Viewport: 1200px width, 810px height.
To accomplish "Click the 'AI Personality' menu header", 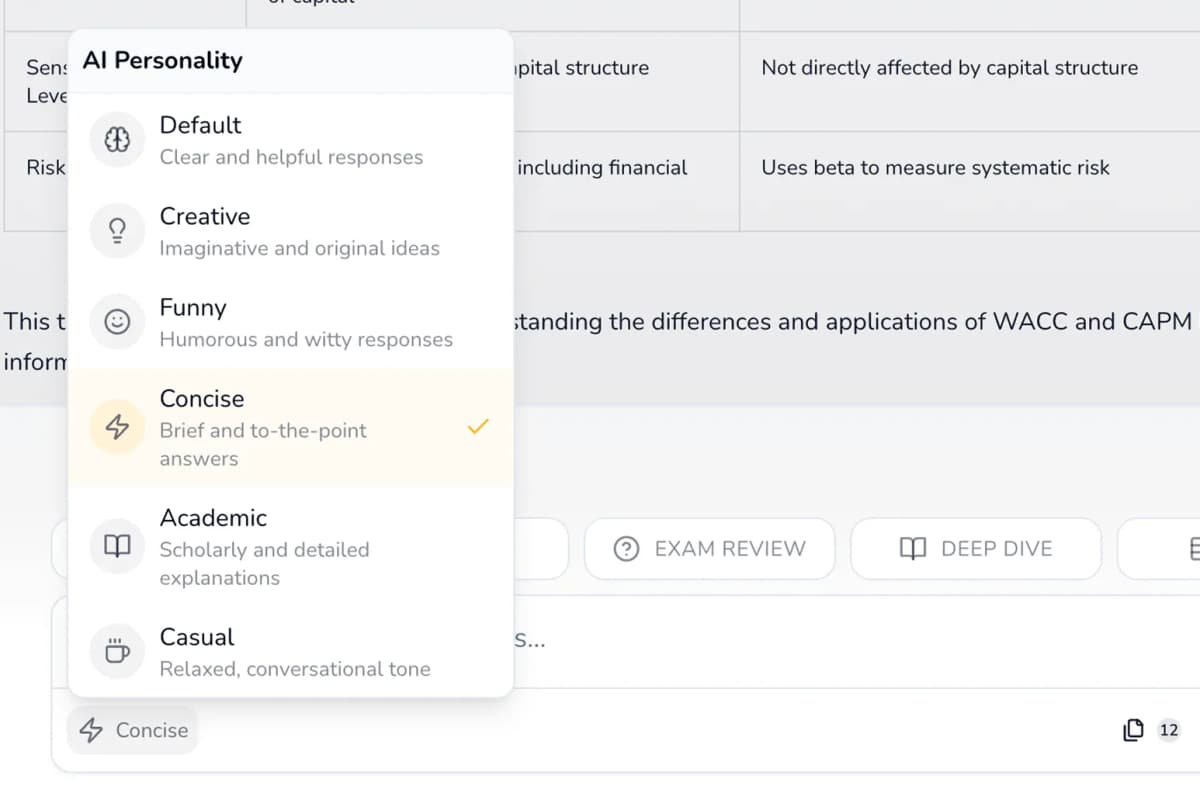I will point(163,60).
